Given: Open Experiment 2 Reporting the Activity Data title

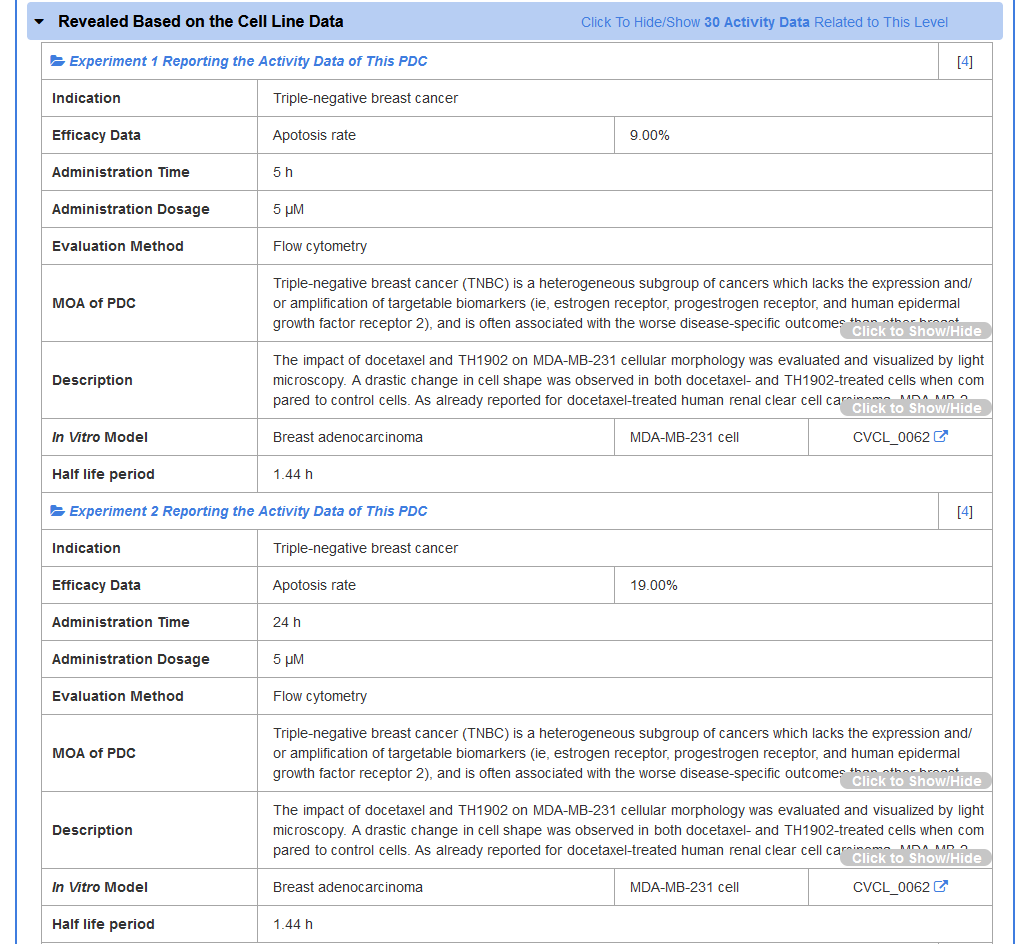Looking at the screenshot, I should (x=248, y=511).
